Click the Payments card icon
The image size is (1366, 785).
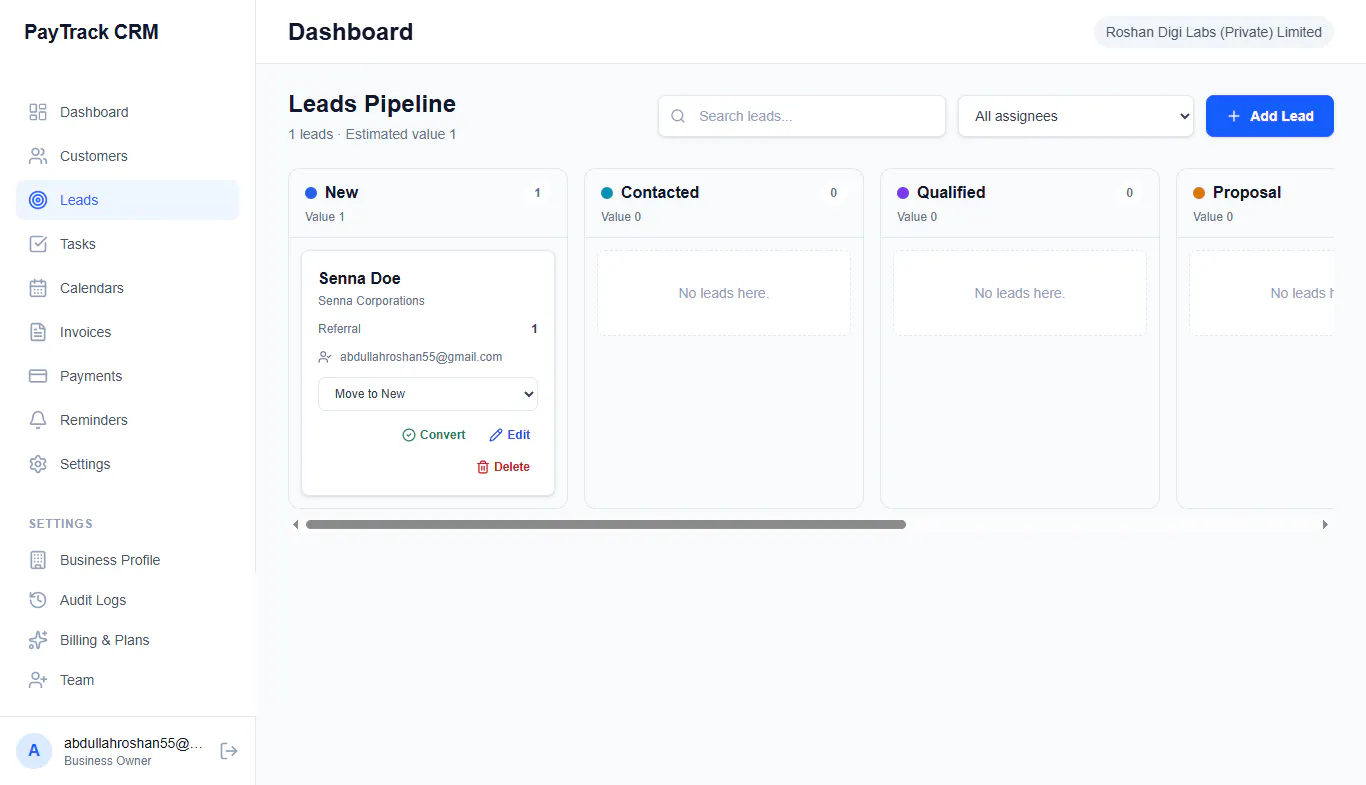tap(38, 376)
